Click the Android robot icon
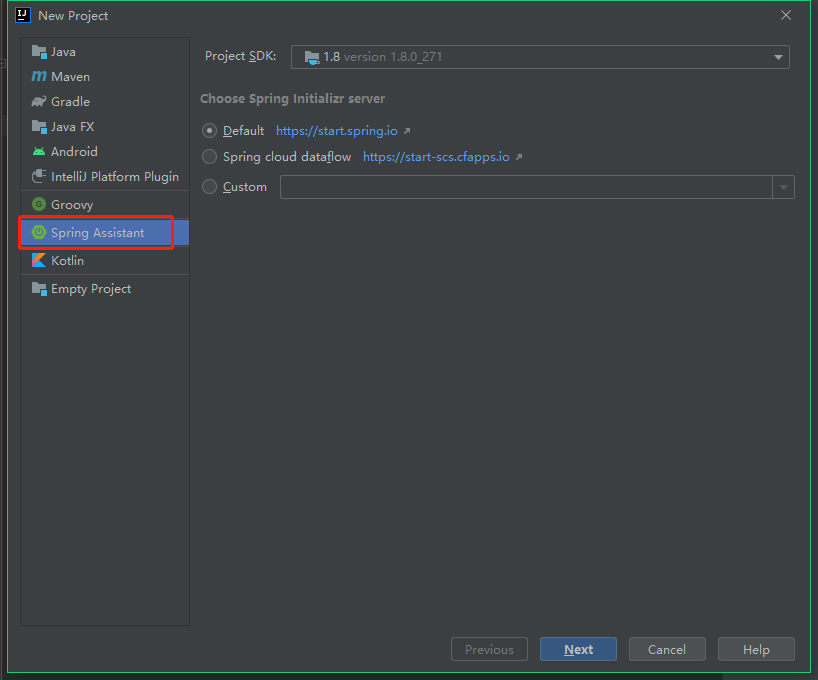 point(39,151)
